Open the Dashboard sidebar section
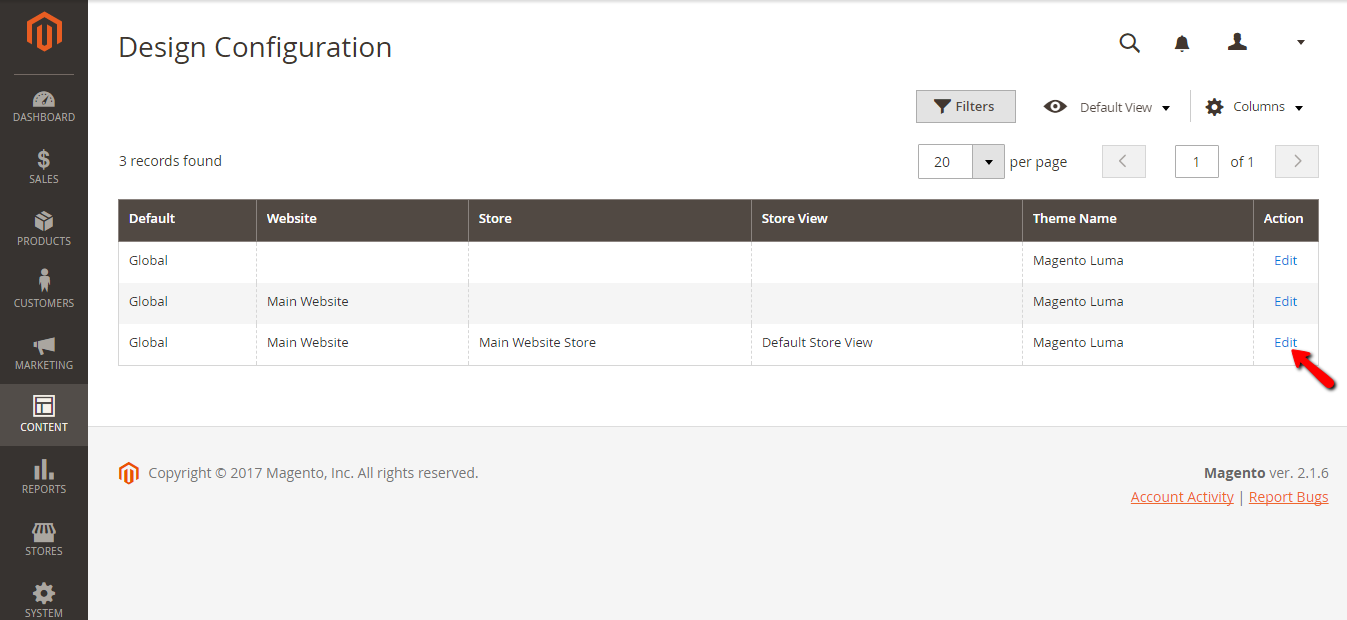 (x=44, y=107)
